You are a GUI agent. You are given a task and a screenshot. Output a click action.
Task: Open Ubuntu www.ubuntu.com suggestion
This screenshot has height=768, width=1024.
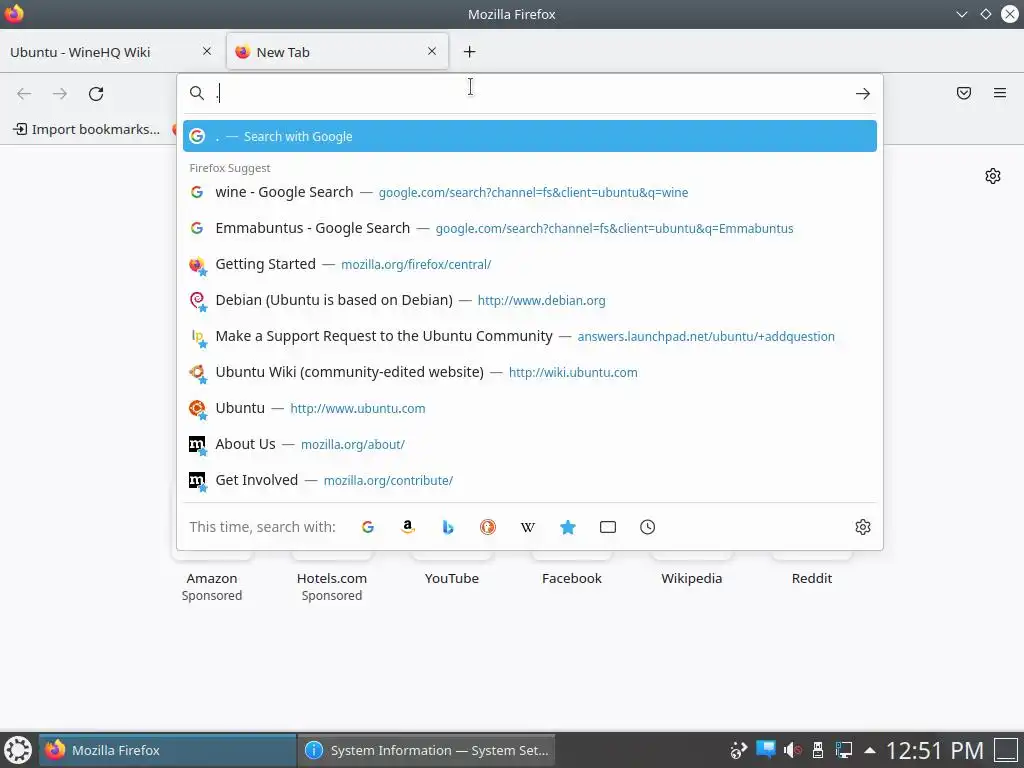click(530, 408)
